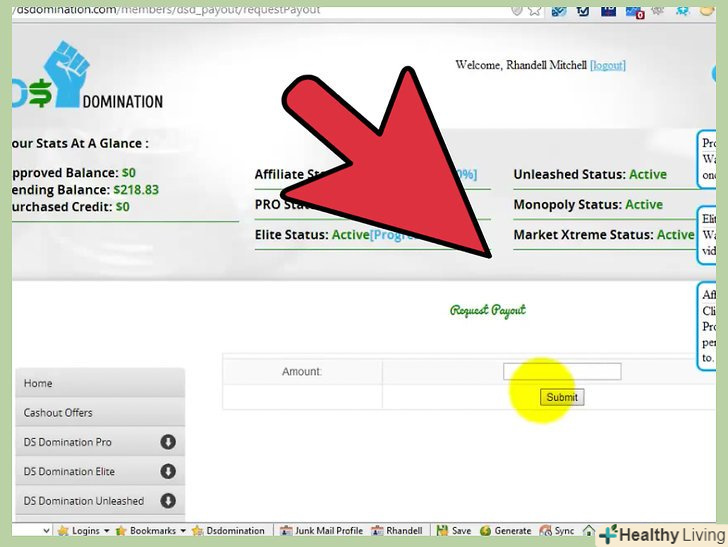Viewport: 728px width, 547px height.
Task: Click the Welcome, Rhandell Mitchell text
Action: tap(521, 65)
